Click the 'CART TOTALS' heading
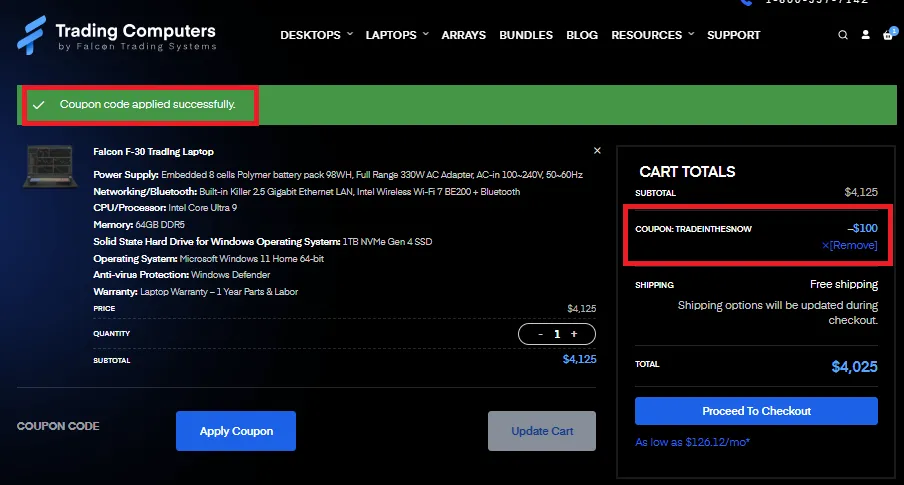 (x=687, y=172)
